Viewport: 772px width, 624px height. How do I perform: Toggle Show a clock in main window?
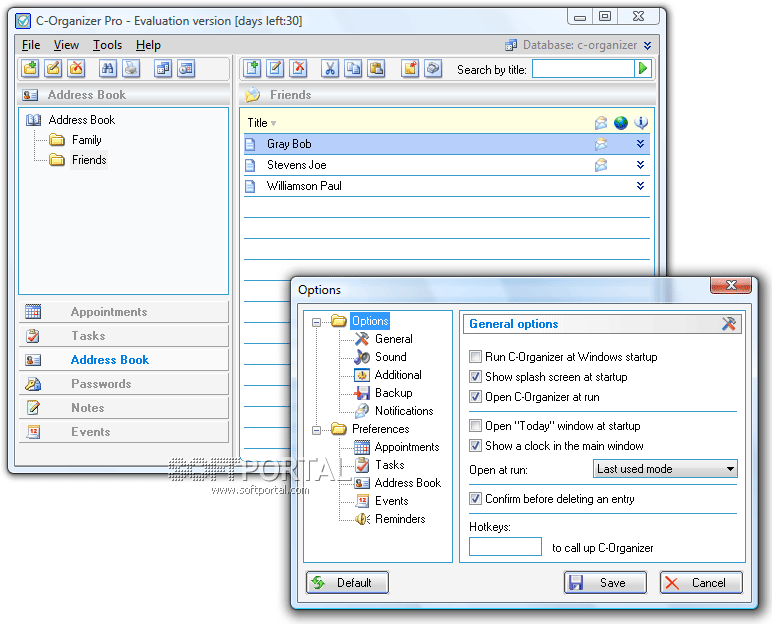tap(475, 446)
